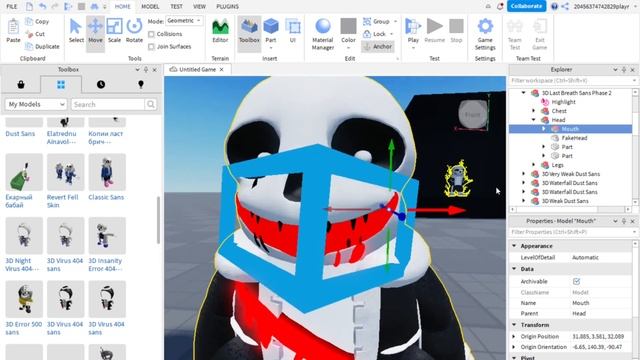The width and height of the screenshot is (640, 360).
Task: Enable the Collisions checkbox
Action: 151,34
